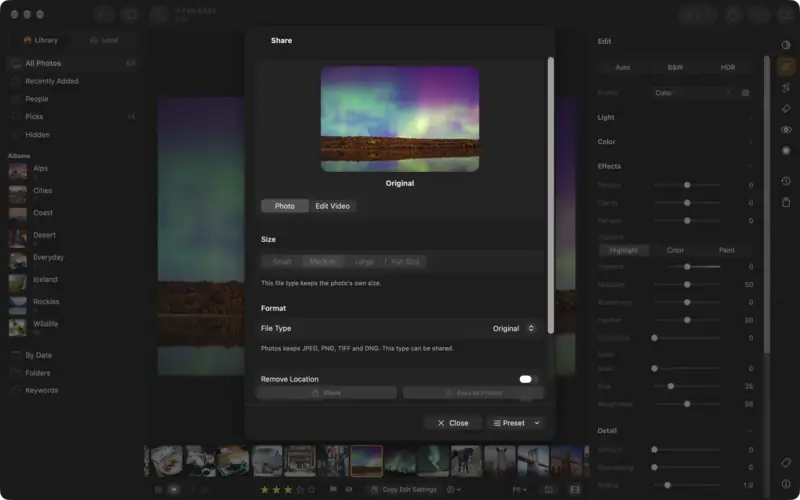The height and width of the screenshot is (500, 800).
Task: Select the Library tab
Action: coord(41,40)
